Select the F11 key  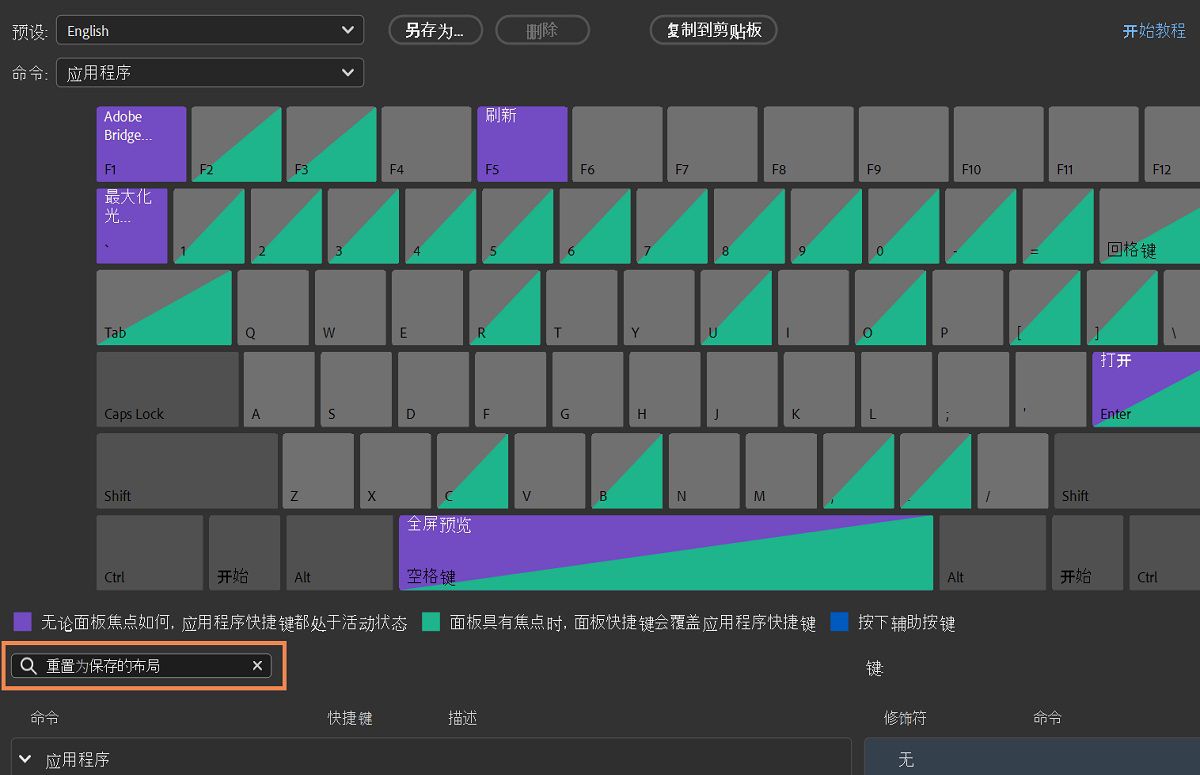click(1094, 144)
